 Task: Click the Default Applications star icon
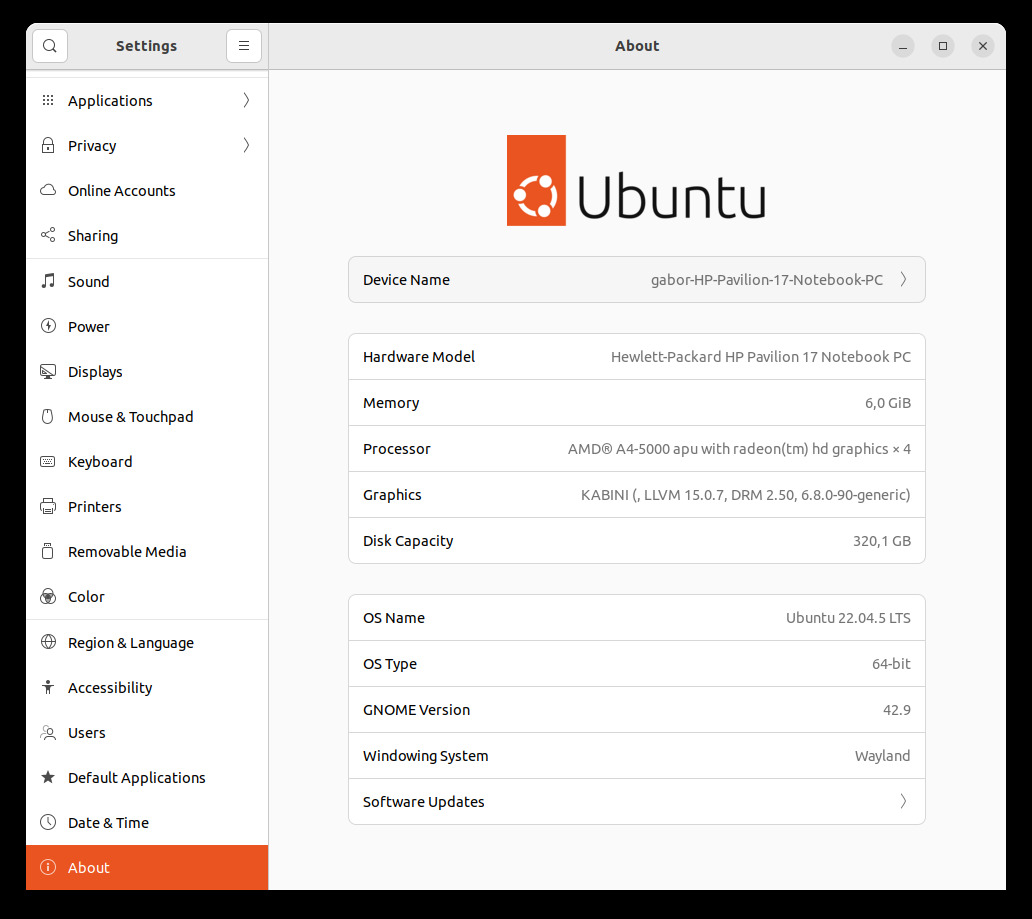click(48, 777)
